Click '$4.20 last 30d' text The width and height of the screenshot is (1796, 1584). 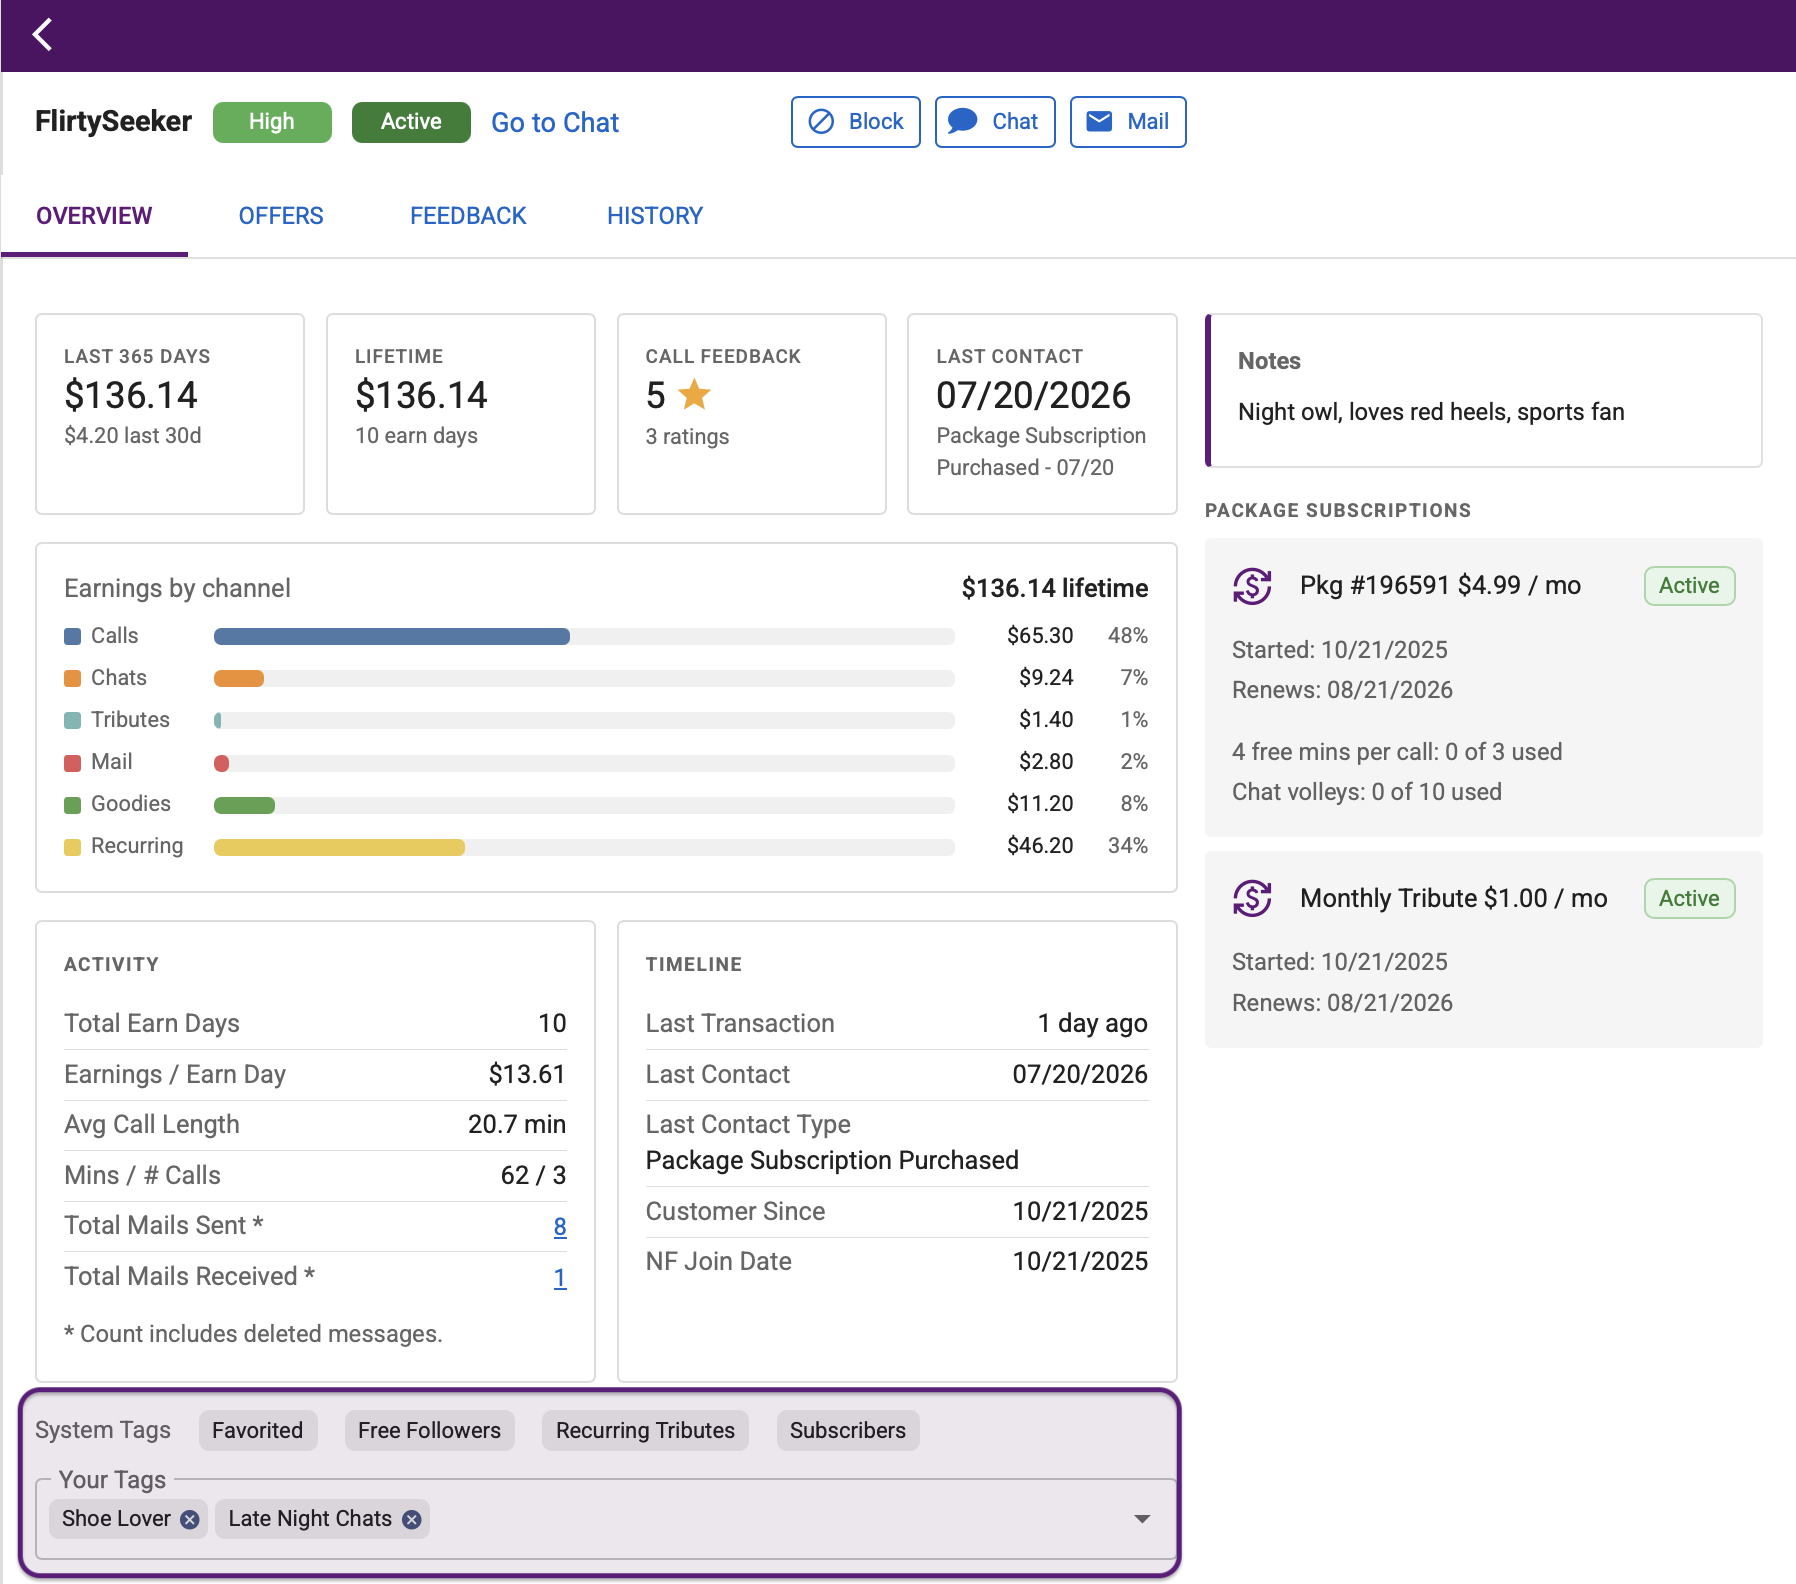click(133, 436)
